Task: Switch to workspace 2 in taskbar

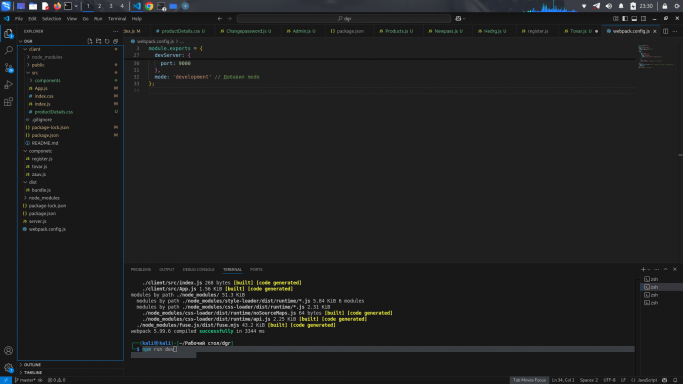Action: (99, 6)
